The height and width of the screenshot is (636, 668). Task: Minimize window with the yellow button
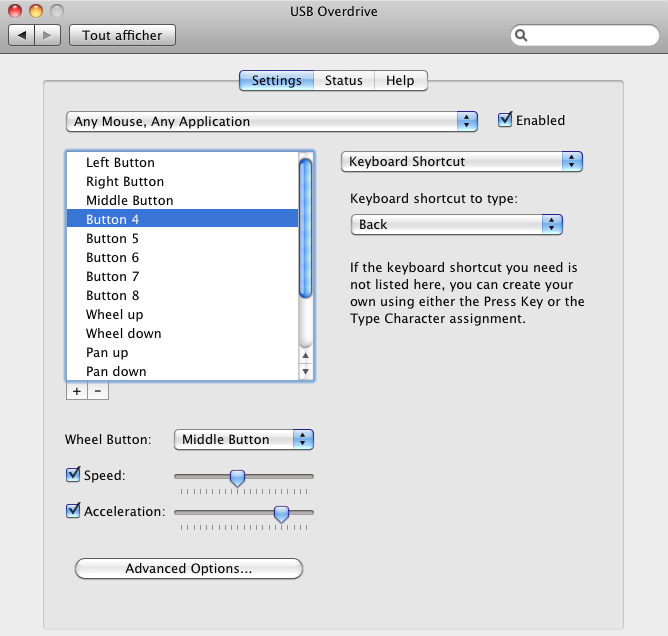tap(36, 11)
